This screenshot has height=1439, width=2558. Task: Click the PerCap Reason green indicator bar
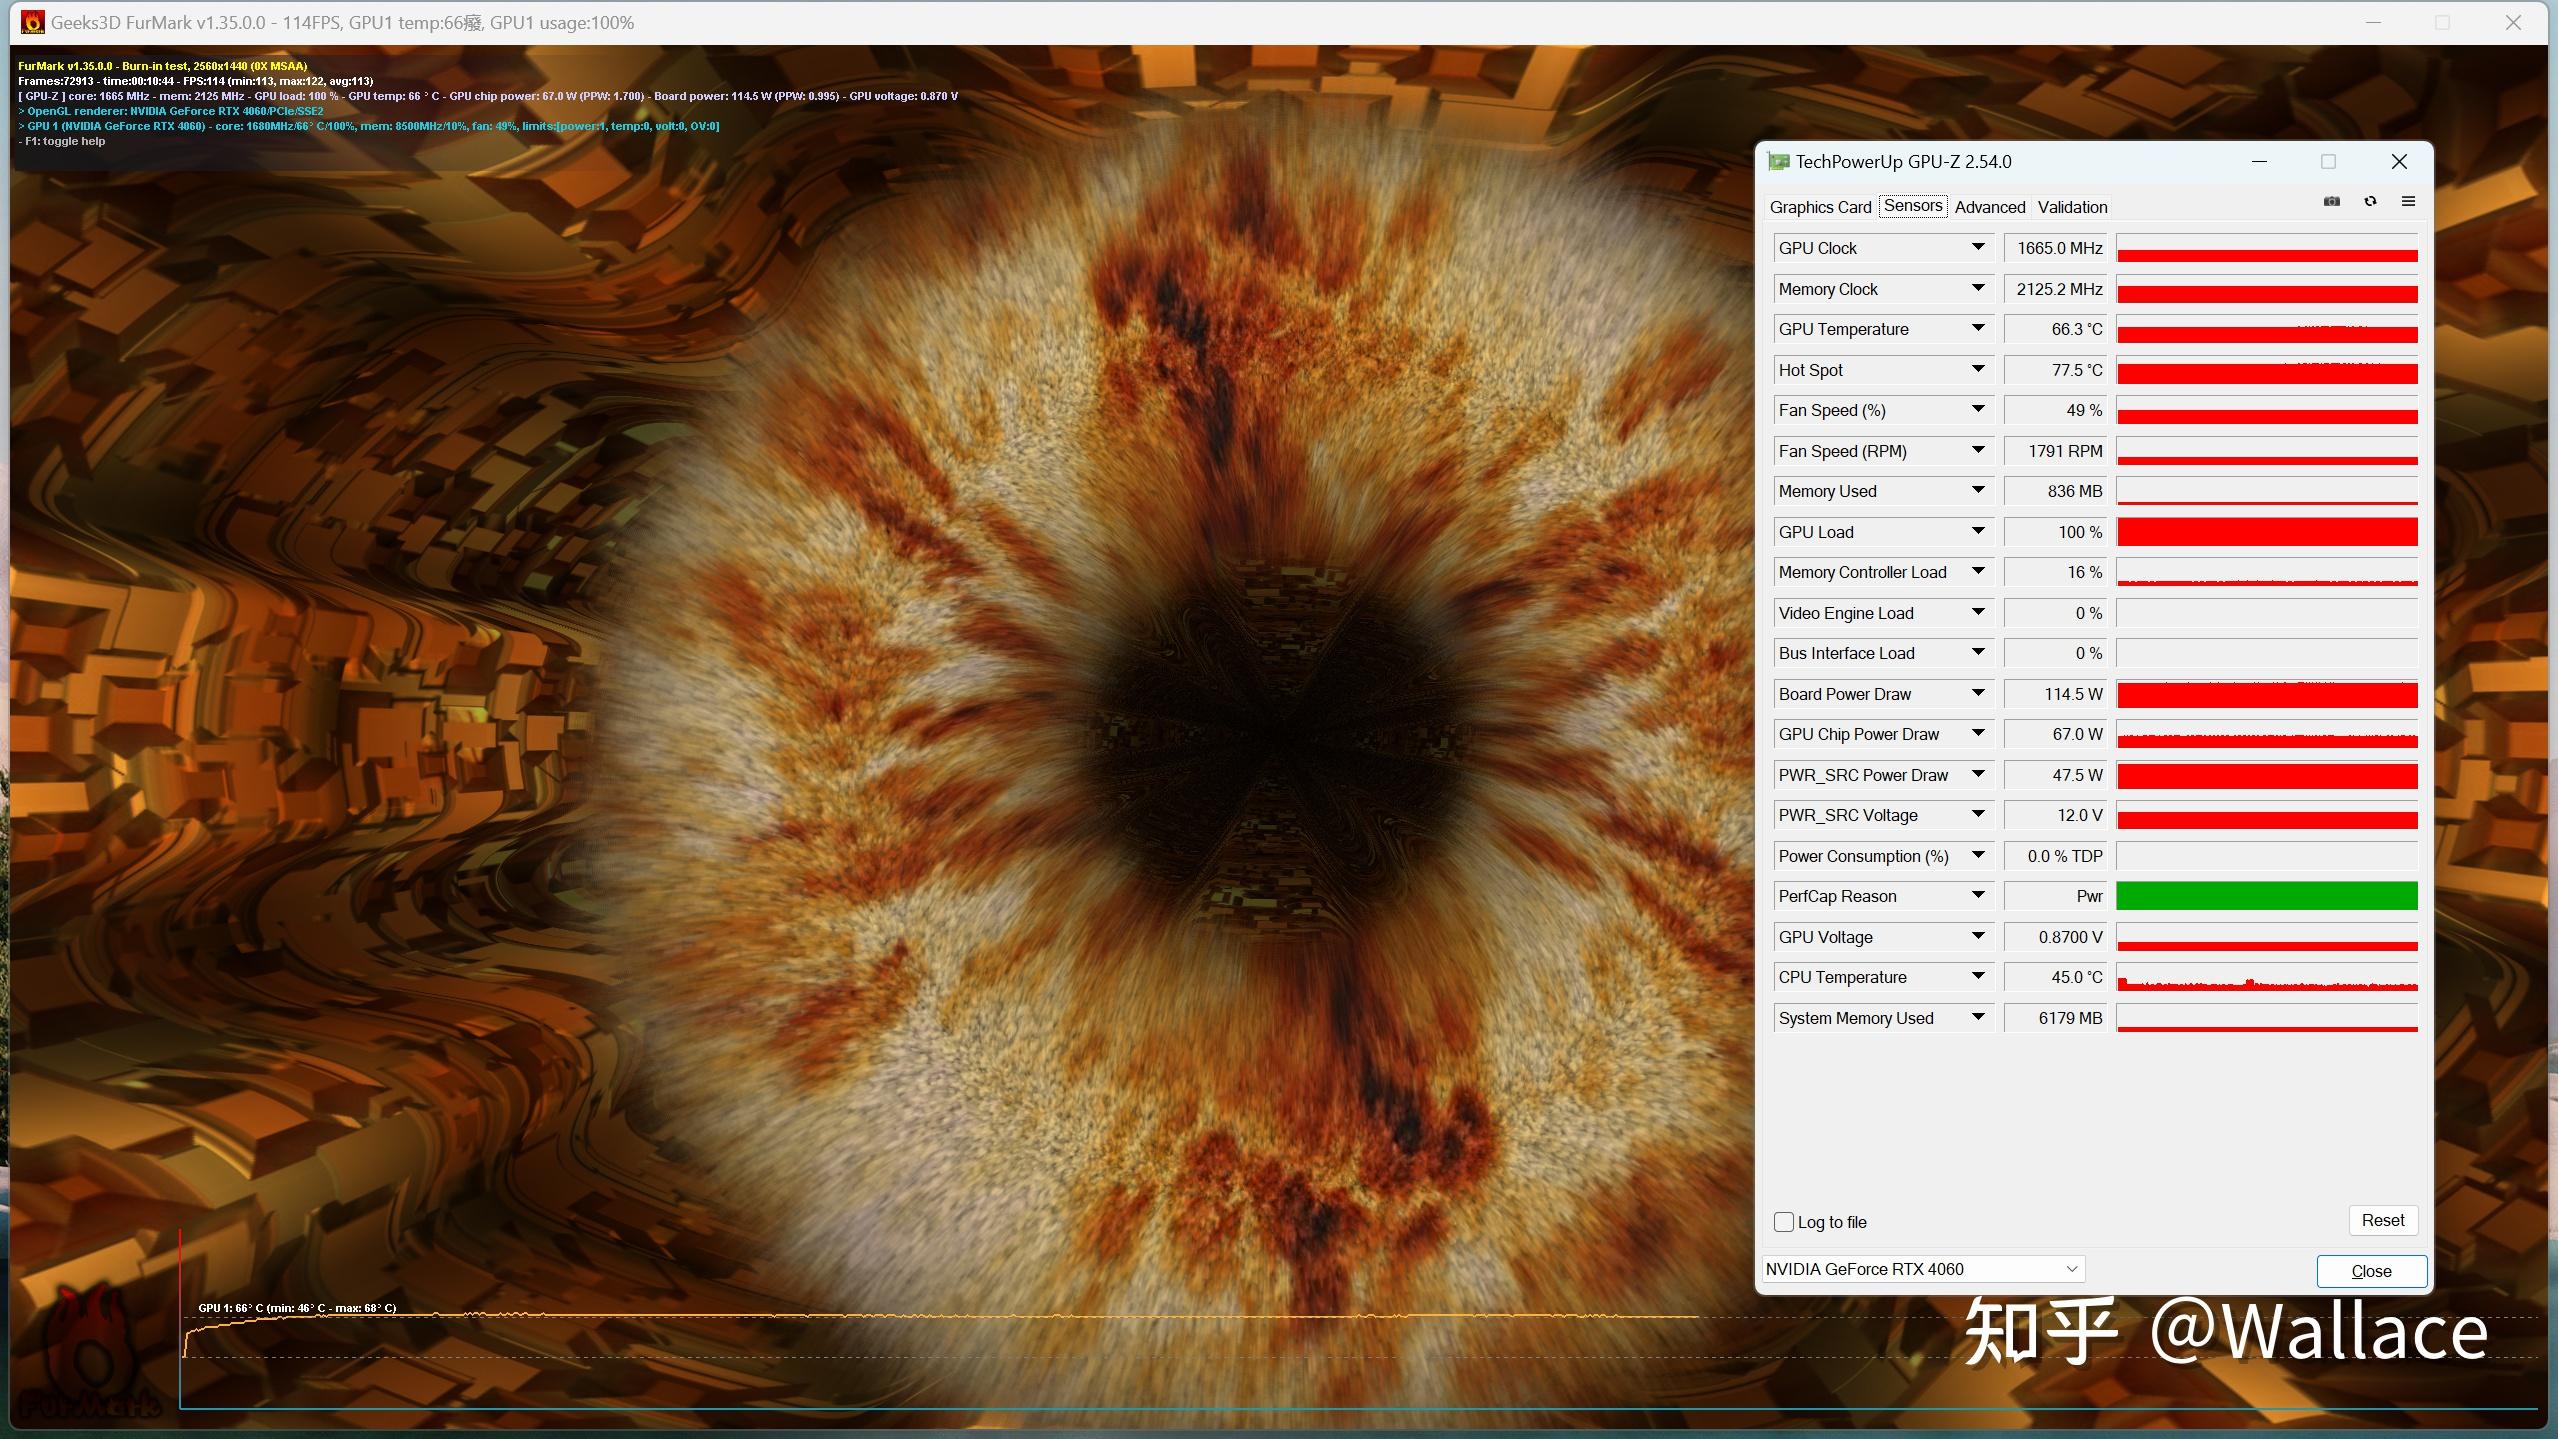click(x=2266, y=896)
